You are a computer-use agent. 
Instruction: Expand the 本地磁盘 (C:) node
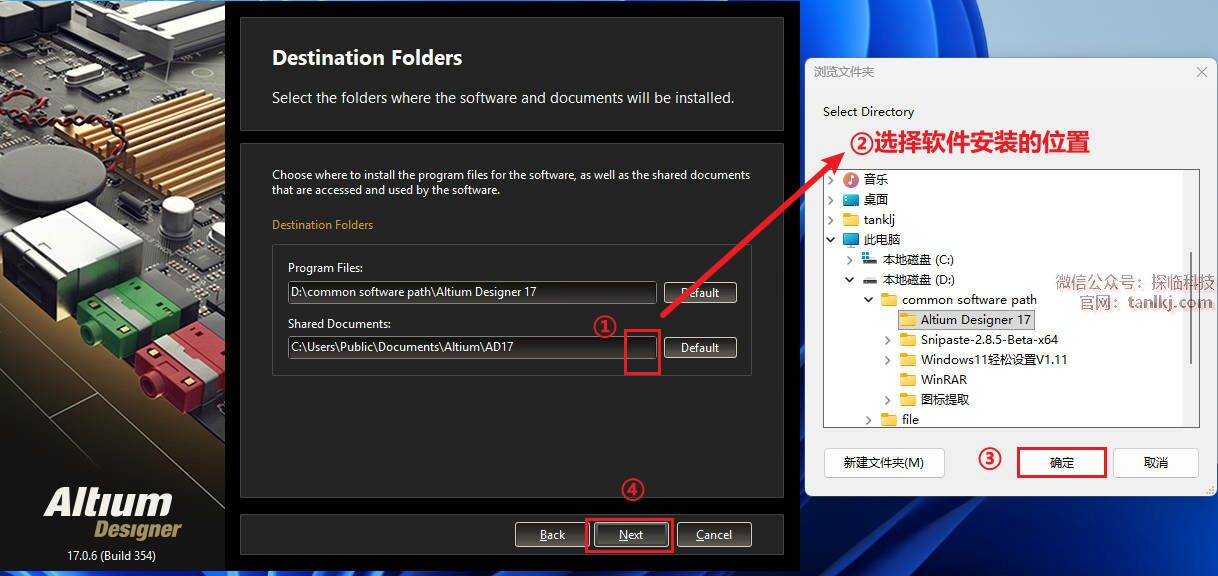850,260
